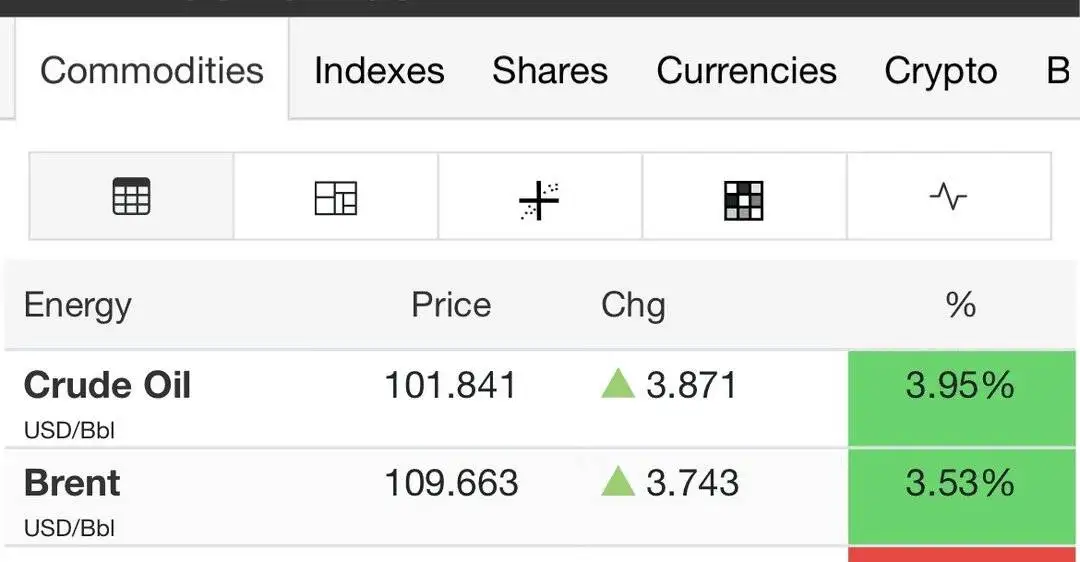Click the Chg column header
The image size is (1080, 562).
(633, 306)
